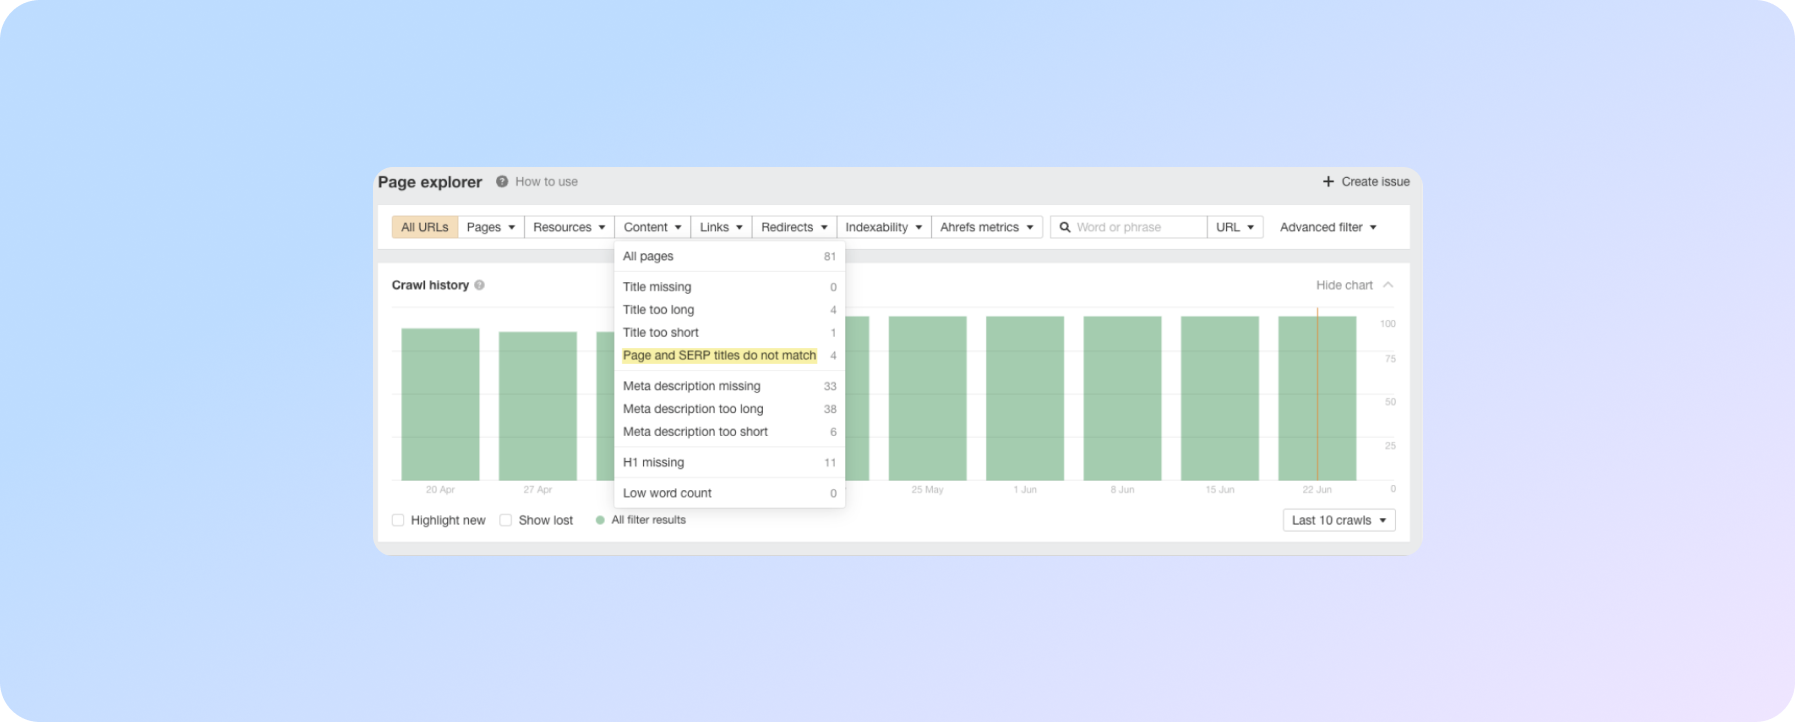Click the 22 Jun crawl bar

pyautogui.click(x=1316, y=398)
